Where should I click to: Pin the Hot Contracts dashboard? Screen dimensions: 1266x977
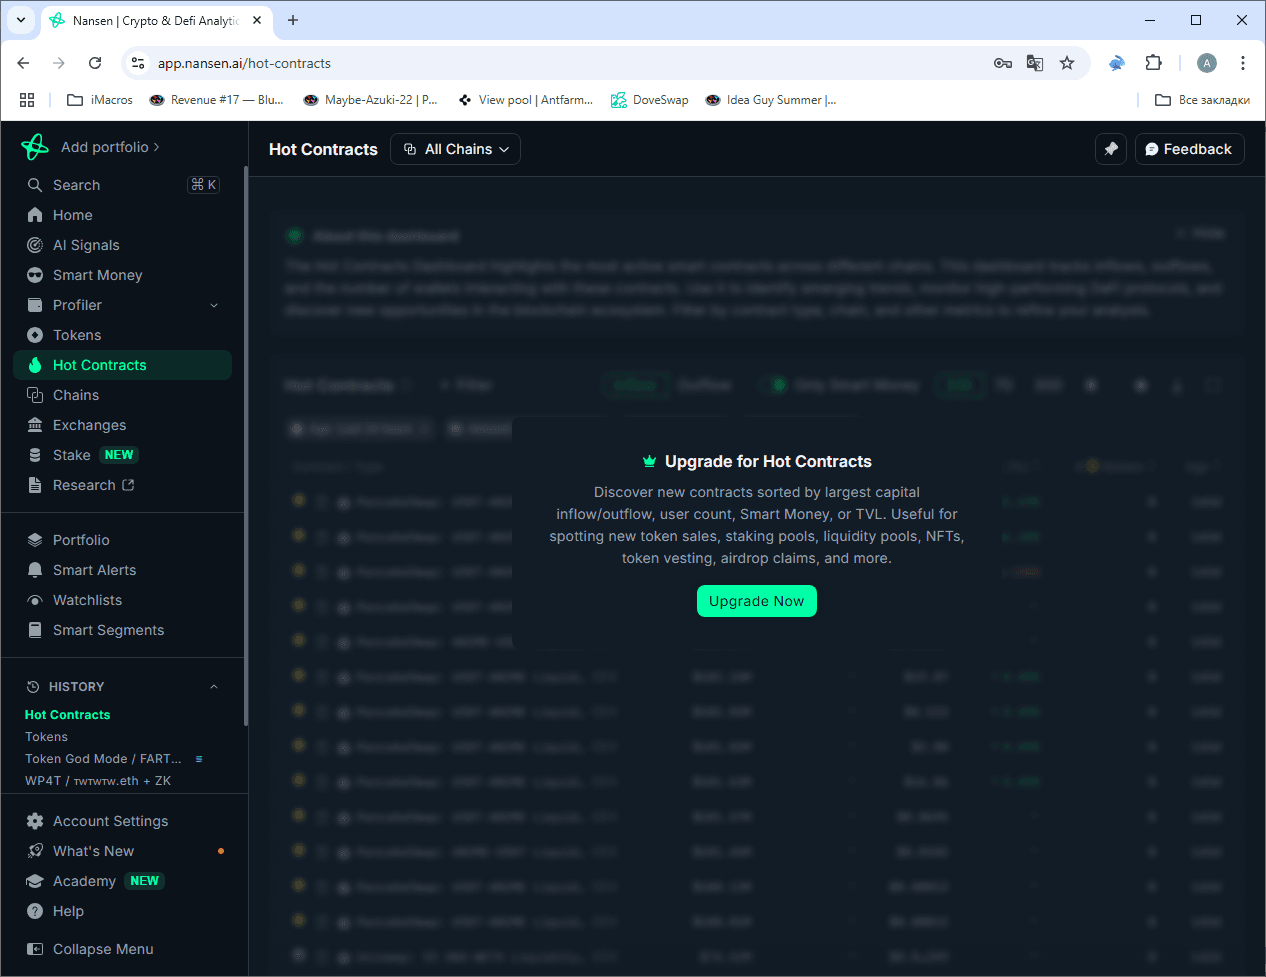(1111, 149)
